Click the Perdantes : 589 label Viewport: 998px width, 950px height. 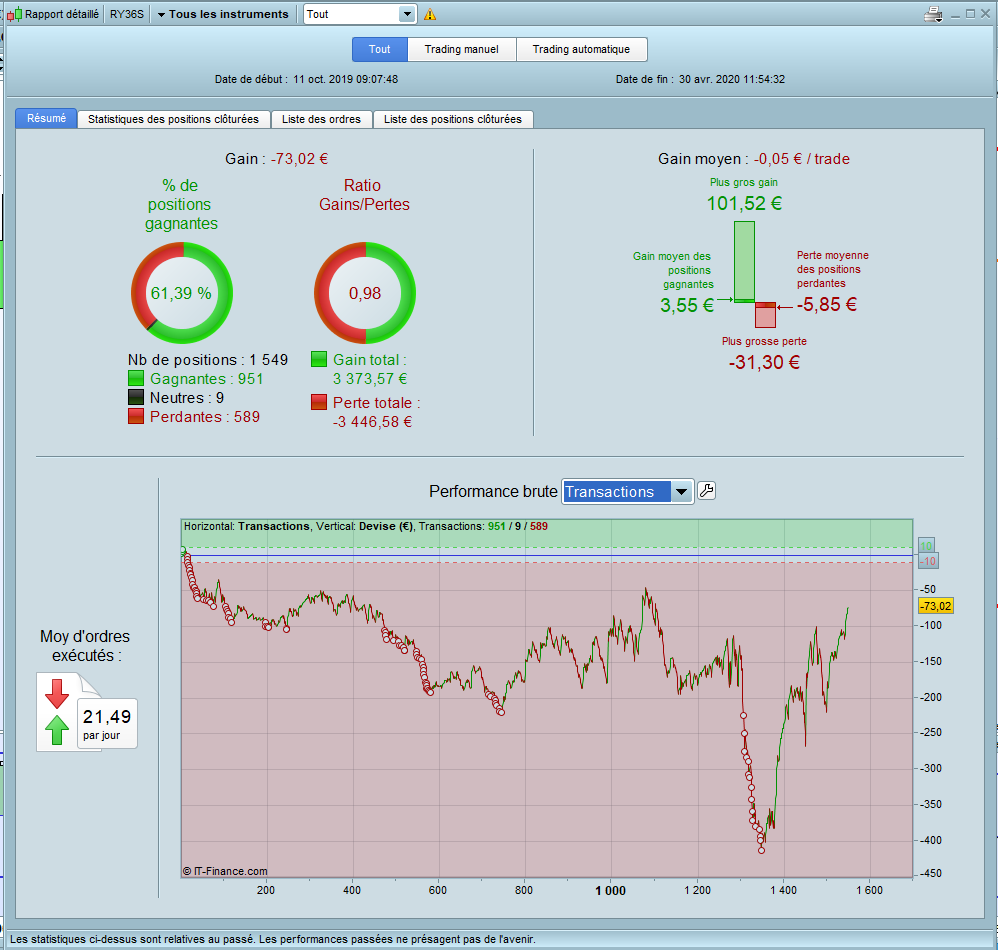(x=205, y=417)
